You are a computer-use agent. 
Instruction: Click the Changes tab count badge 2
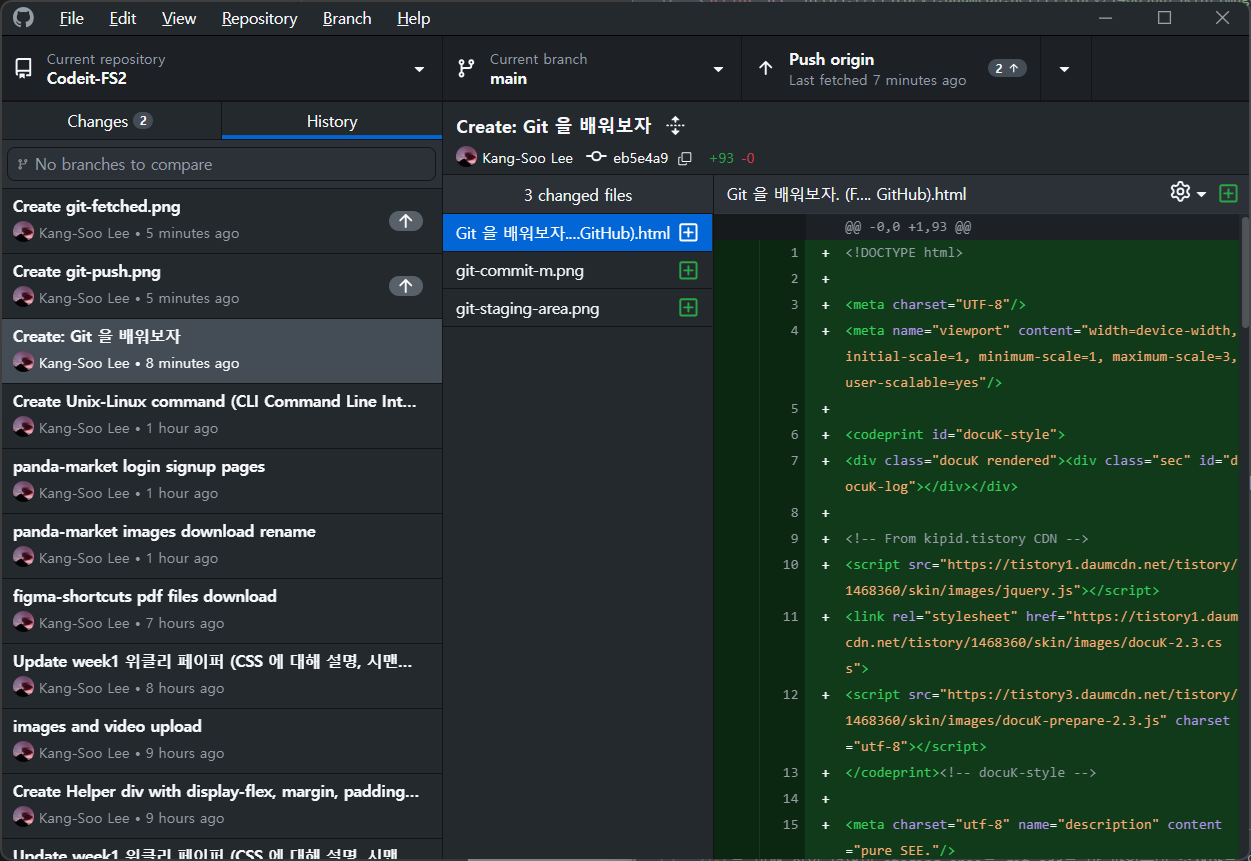coord(143,121)
